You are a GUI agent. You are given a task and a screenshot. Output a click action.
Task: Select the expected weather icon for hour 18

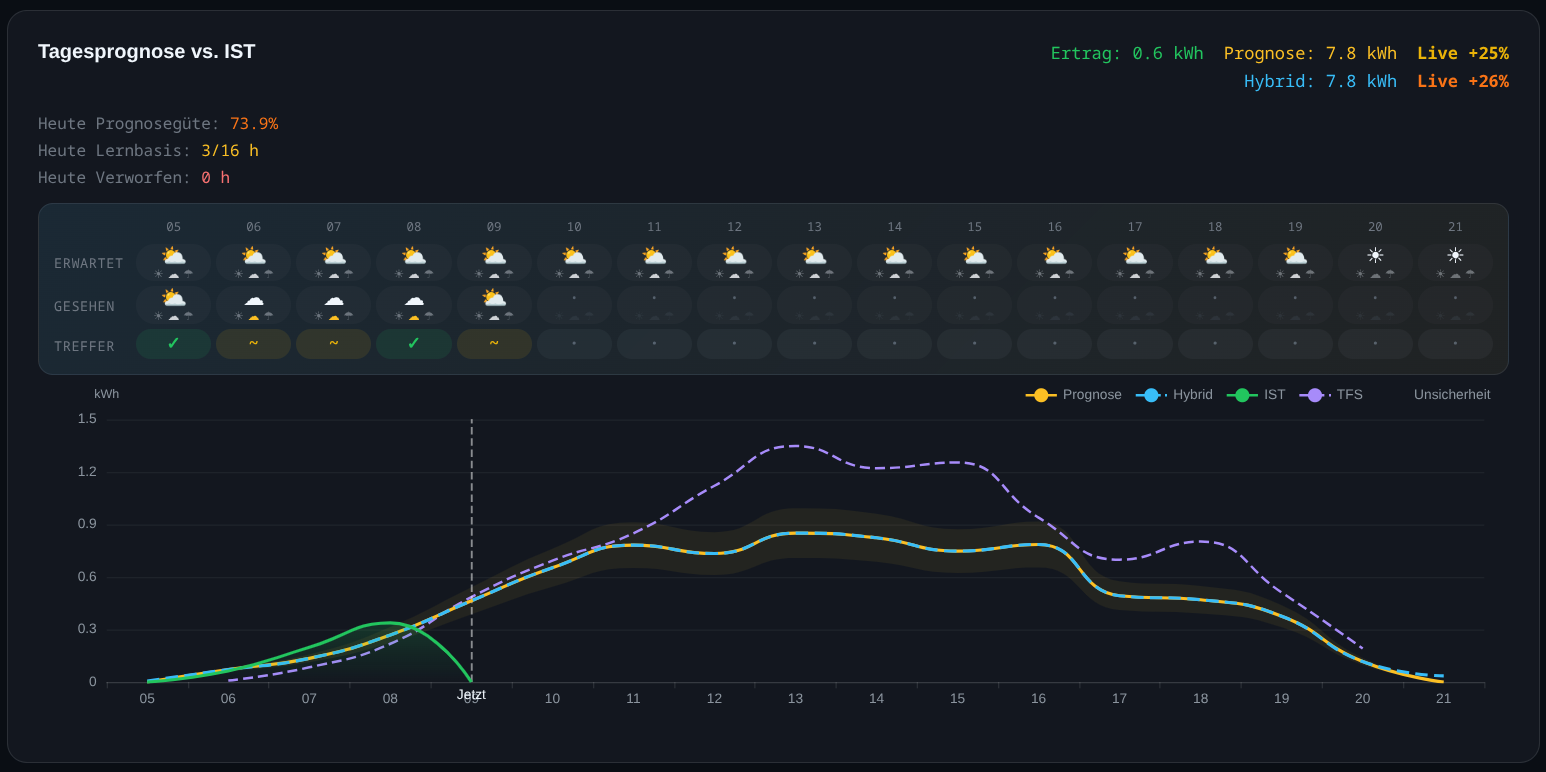[x=1215, y=256]
